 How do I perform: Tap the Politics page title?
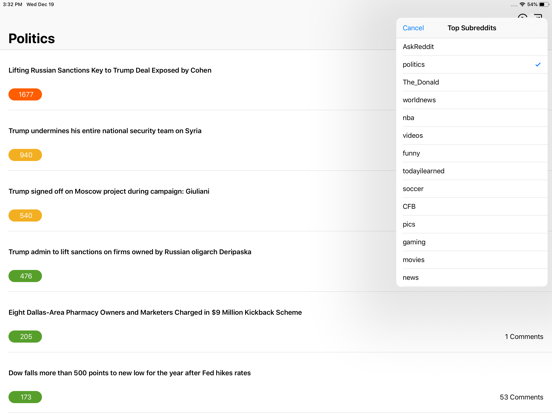click(x=32, y=39)
